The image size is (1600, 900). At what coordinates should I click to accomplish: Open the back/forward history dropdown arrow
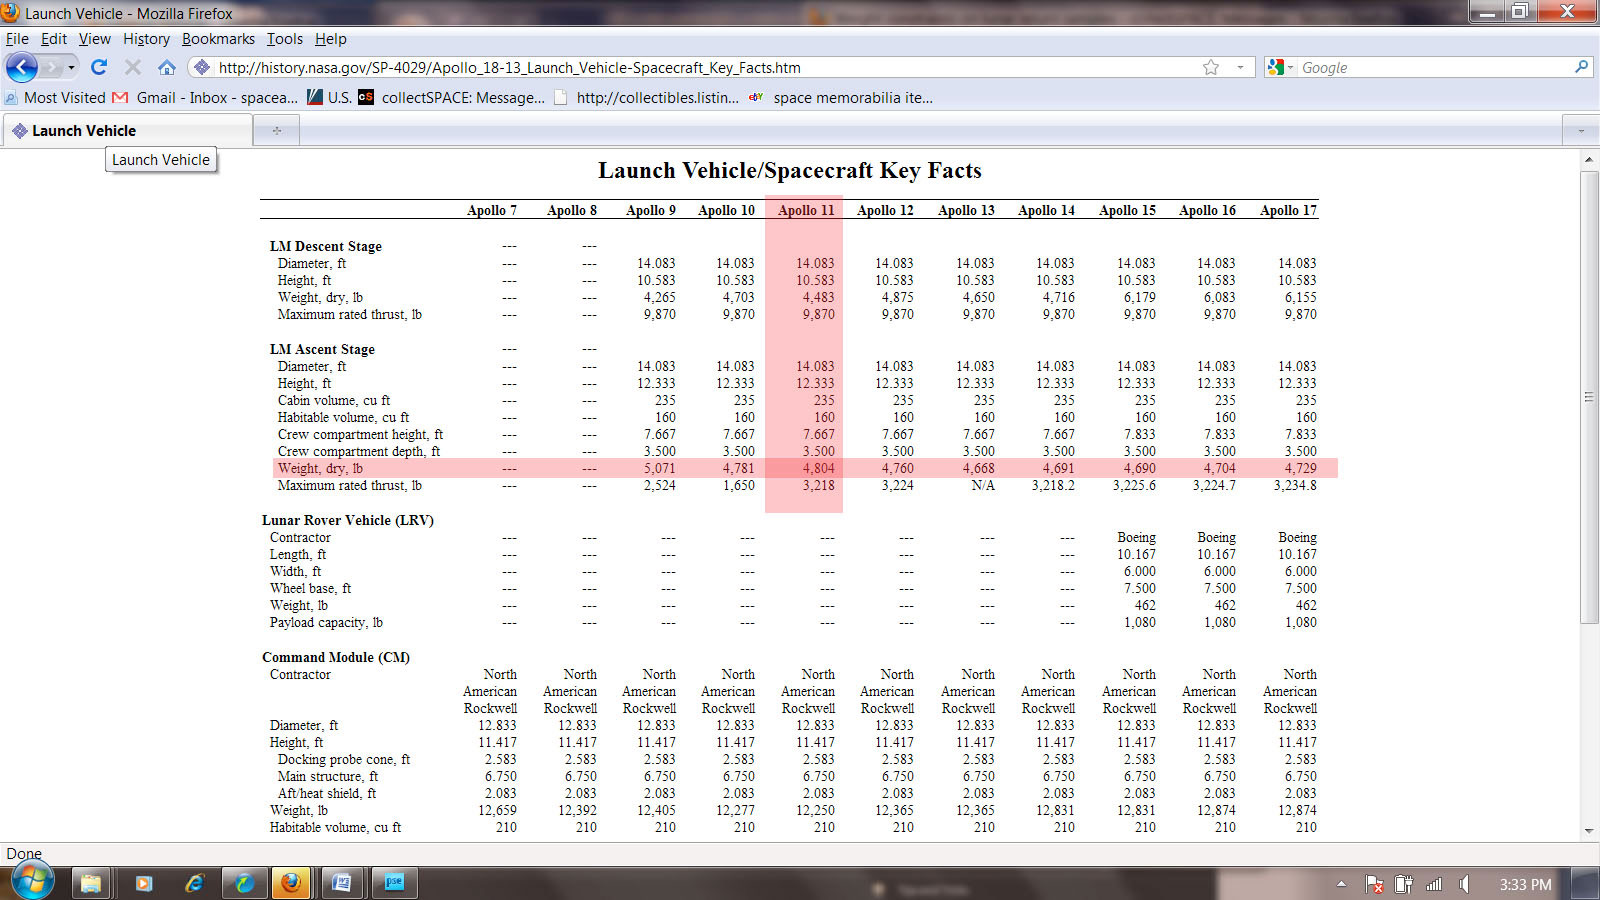click(71, 67)
